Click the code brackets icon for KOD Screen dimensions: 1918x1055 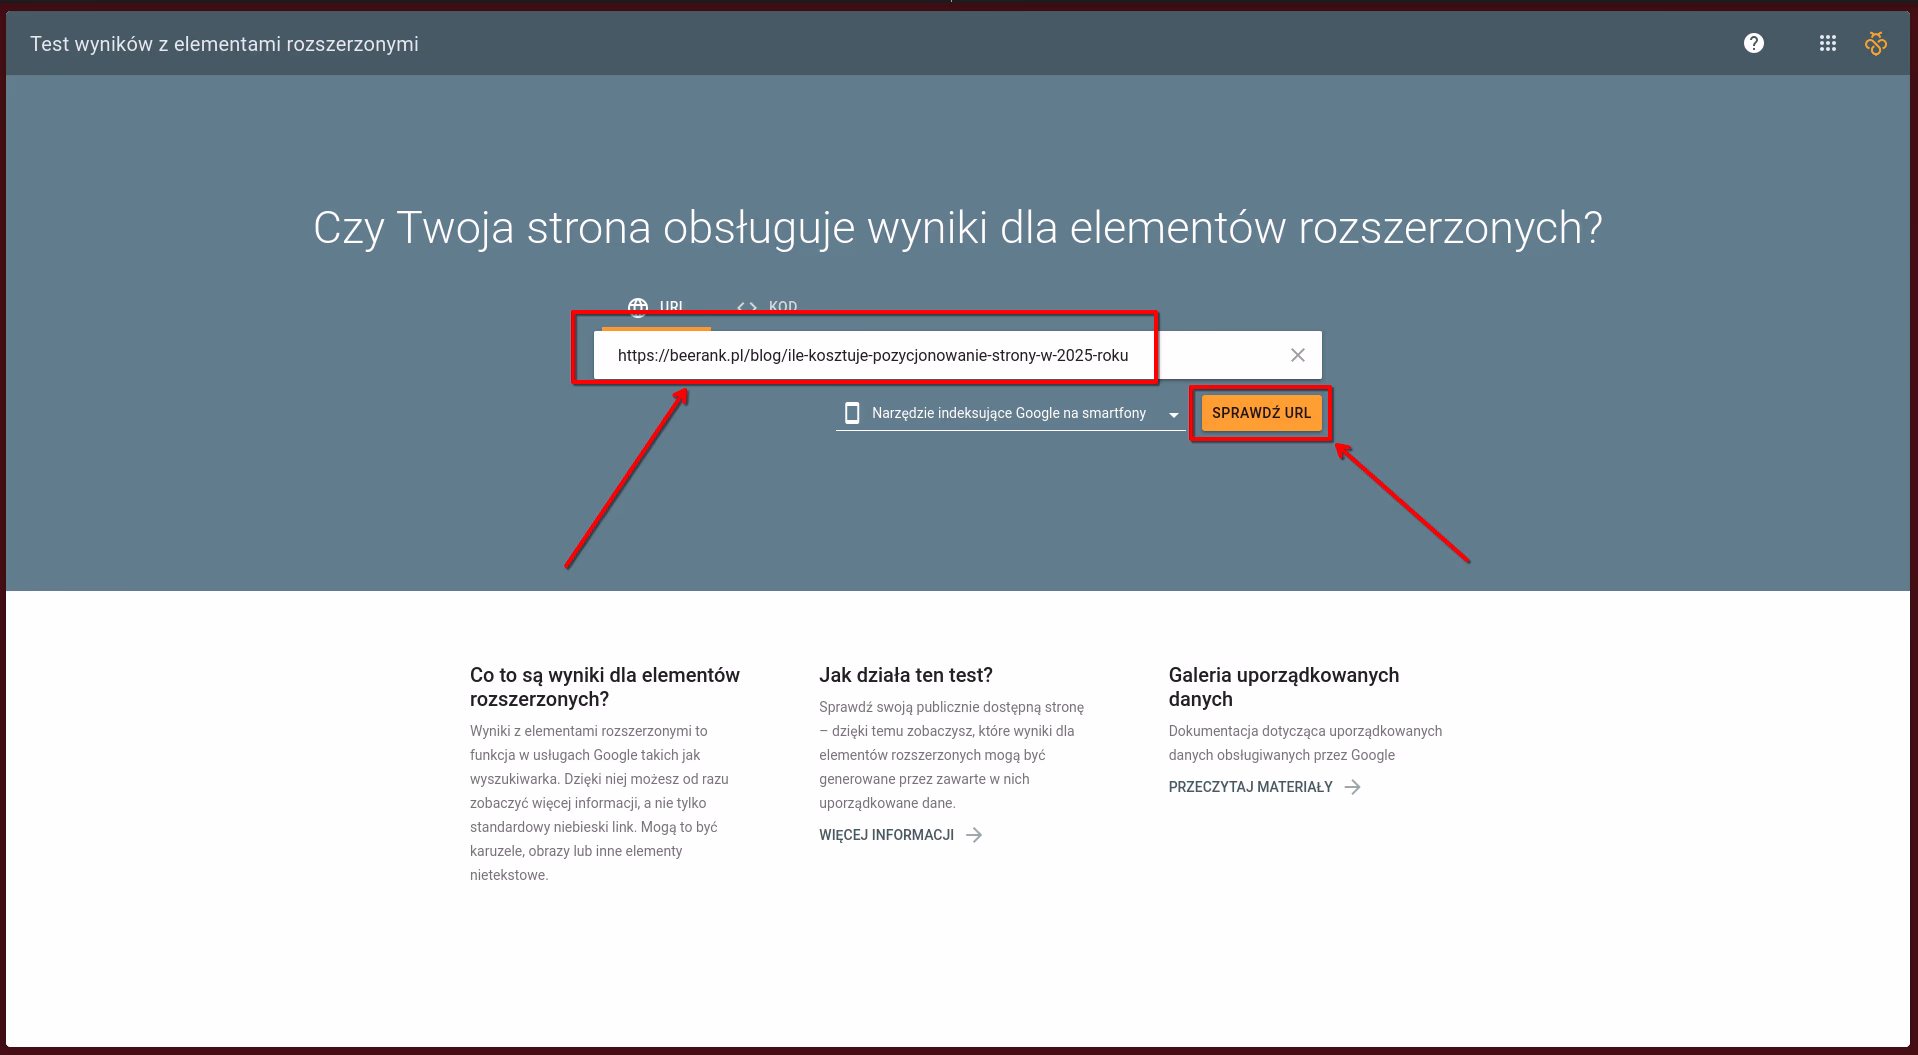pos(746,307)
